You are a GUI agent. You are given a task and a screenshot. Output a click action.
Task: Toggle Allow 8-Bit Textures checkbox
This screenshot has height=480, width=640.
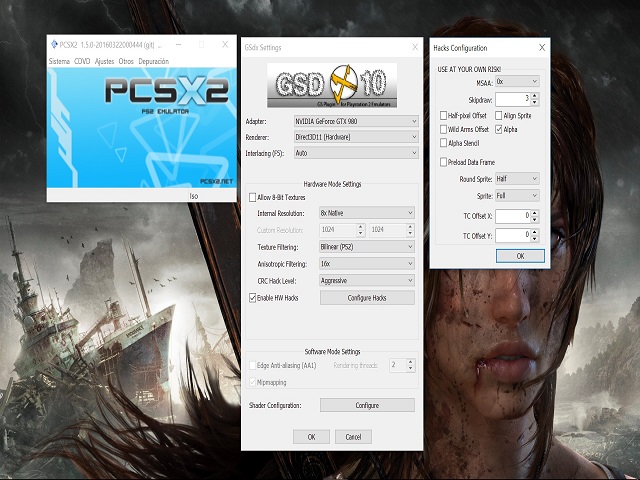click(x=253, y=198)
